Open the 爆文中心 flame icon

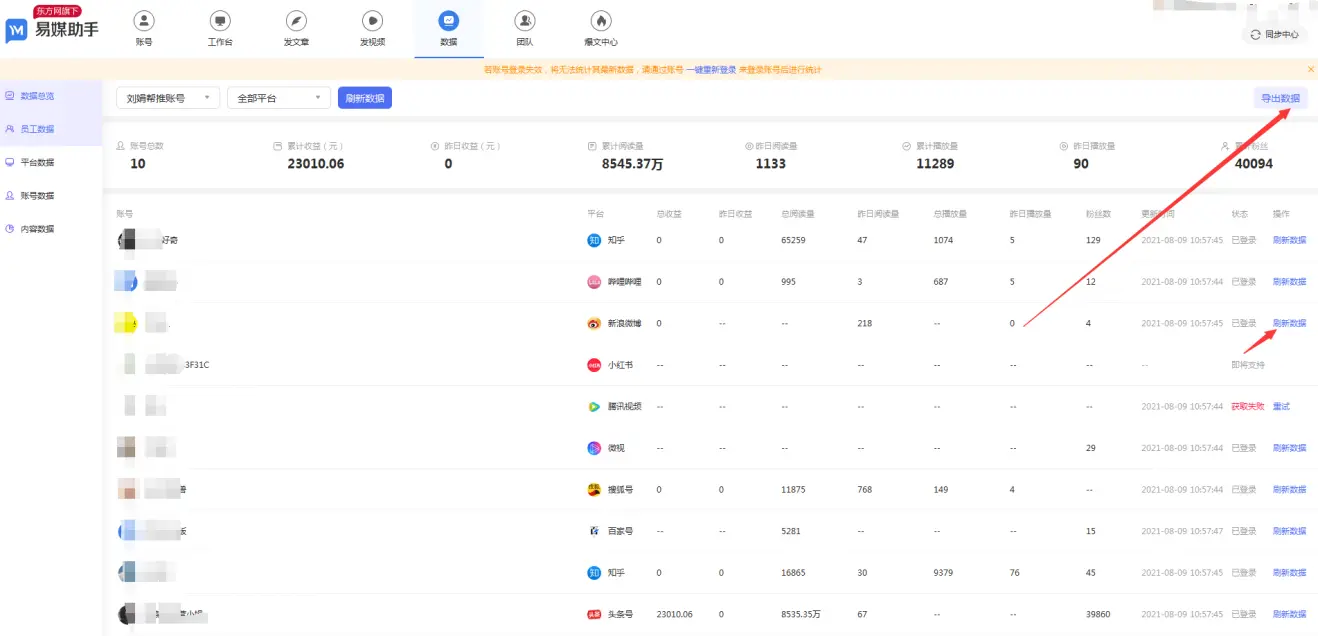coord(601,20)
